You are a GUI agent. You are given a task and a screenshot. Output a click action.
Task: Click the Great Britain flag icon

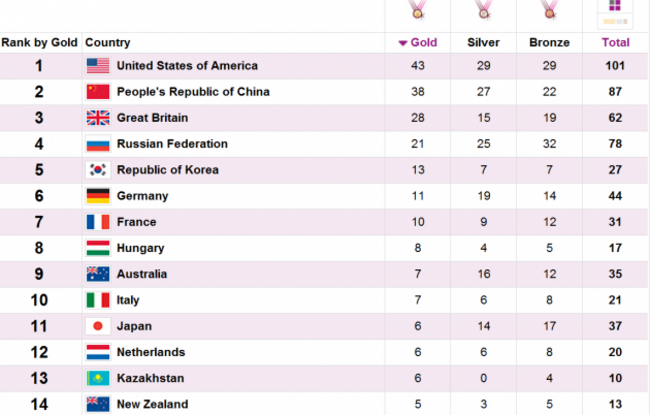click(97, 118)
